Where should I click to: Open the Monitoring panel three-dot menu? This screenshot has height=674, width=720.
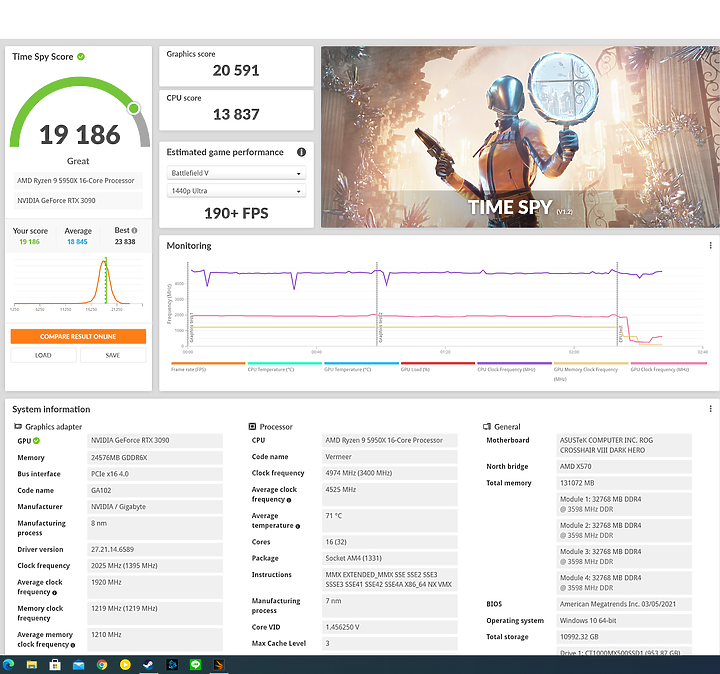click(710, 246)
